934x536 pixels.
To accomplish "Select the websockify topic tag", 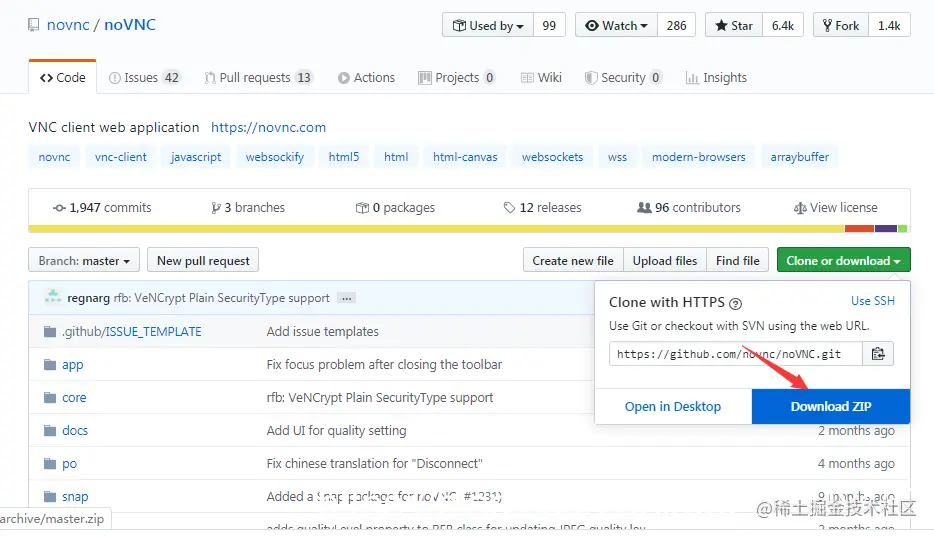I will [275, 157].
